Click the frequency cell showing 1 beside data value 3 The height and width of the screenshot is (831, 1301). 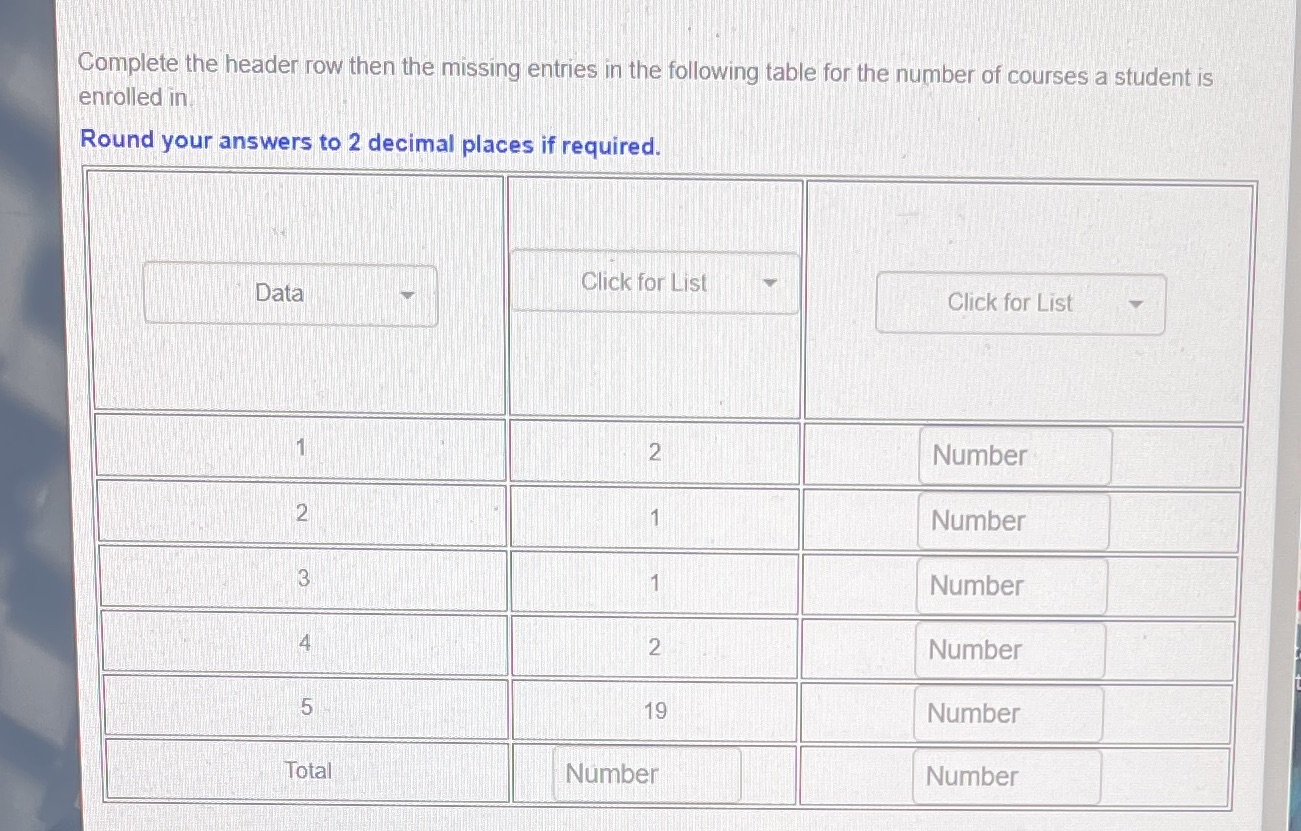coord(654,582)
